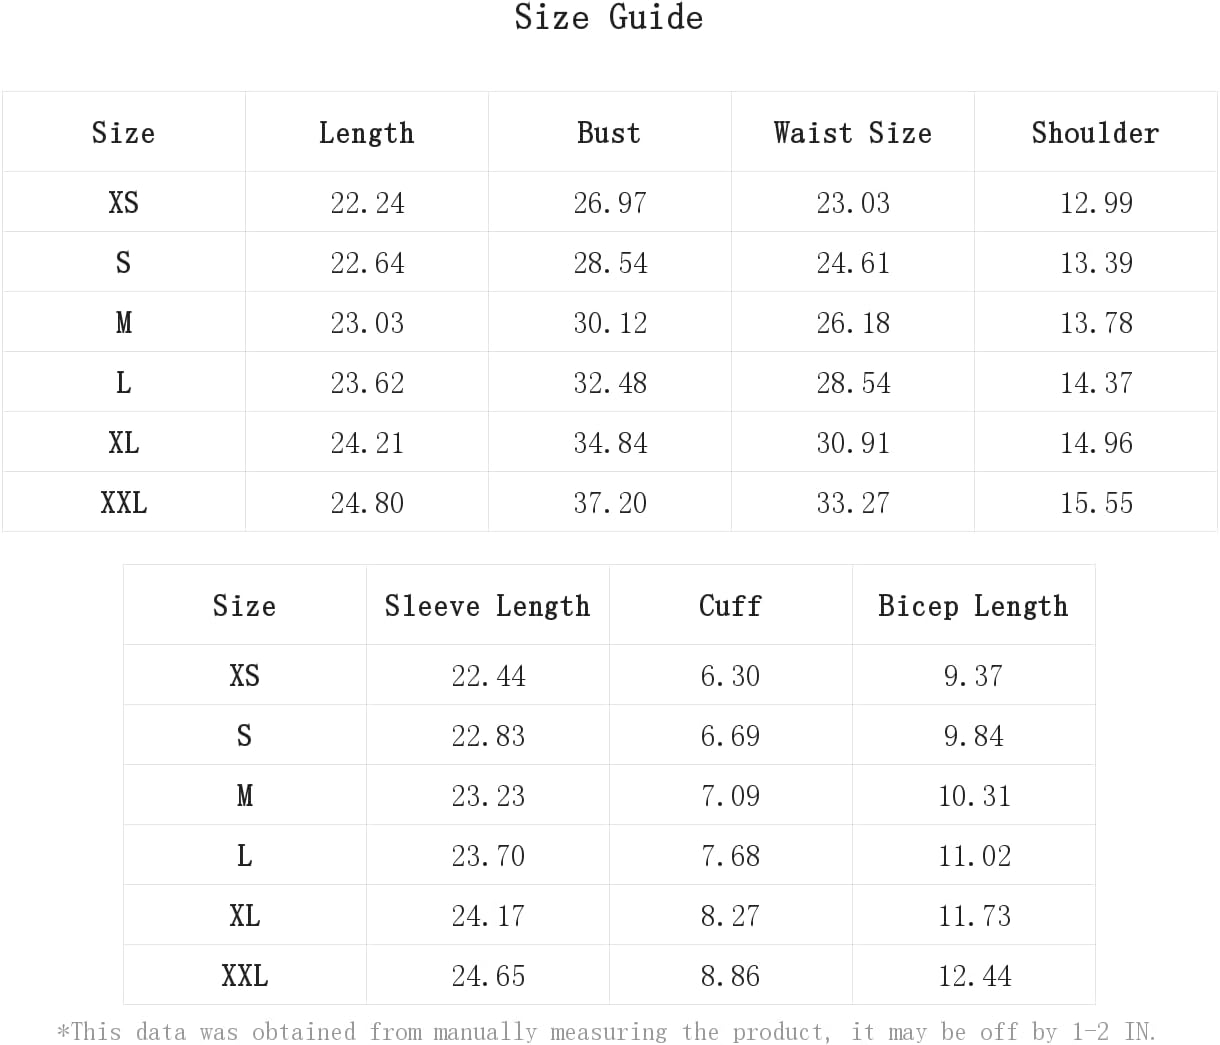This screenshot has width=1220, height=1045.
Task: Select the Bicep Length column header
Action: click(x=973, y=606)
